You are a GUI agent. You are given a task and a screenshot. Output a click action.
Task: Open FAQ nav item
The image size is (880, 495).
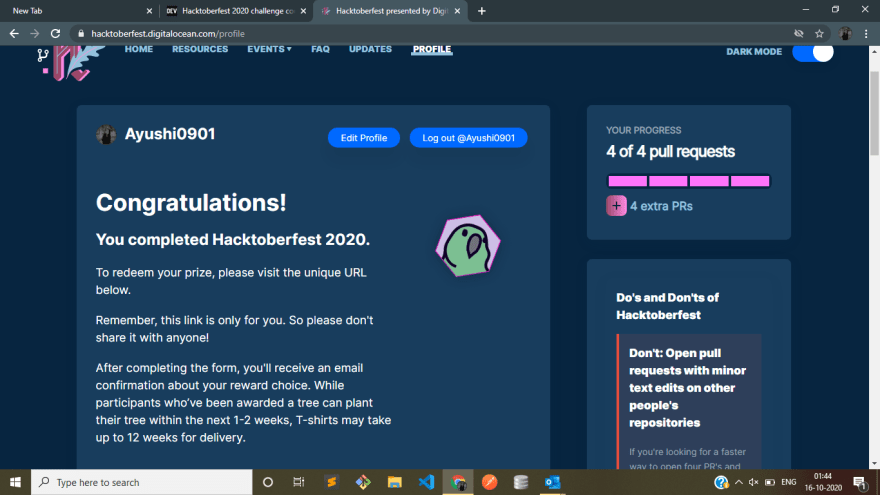click(320, 49)
